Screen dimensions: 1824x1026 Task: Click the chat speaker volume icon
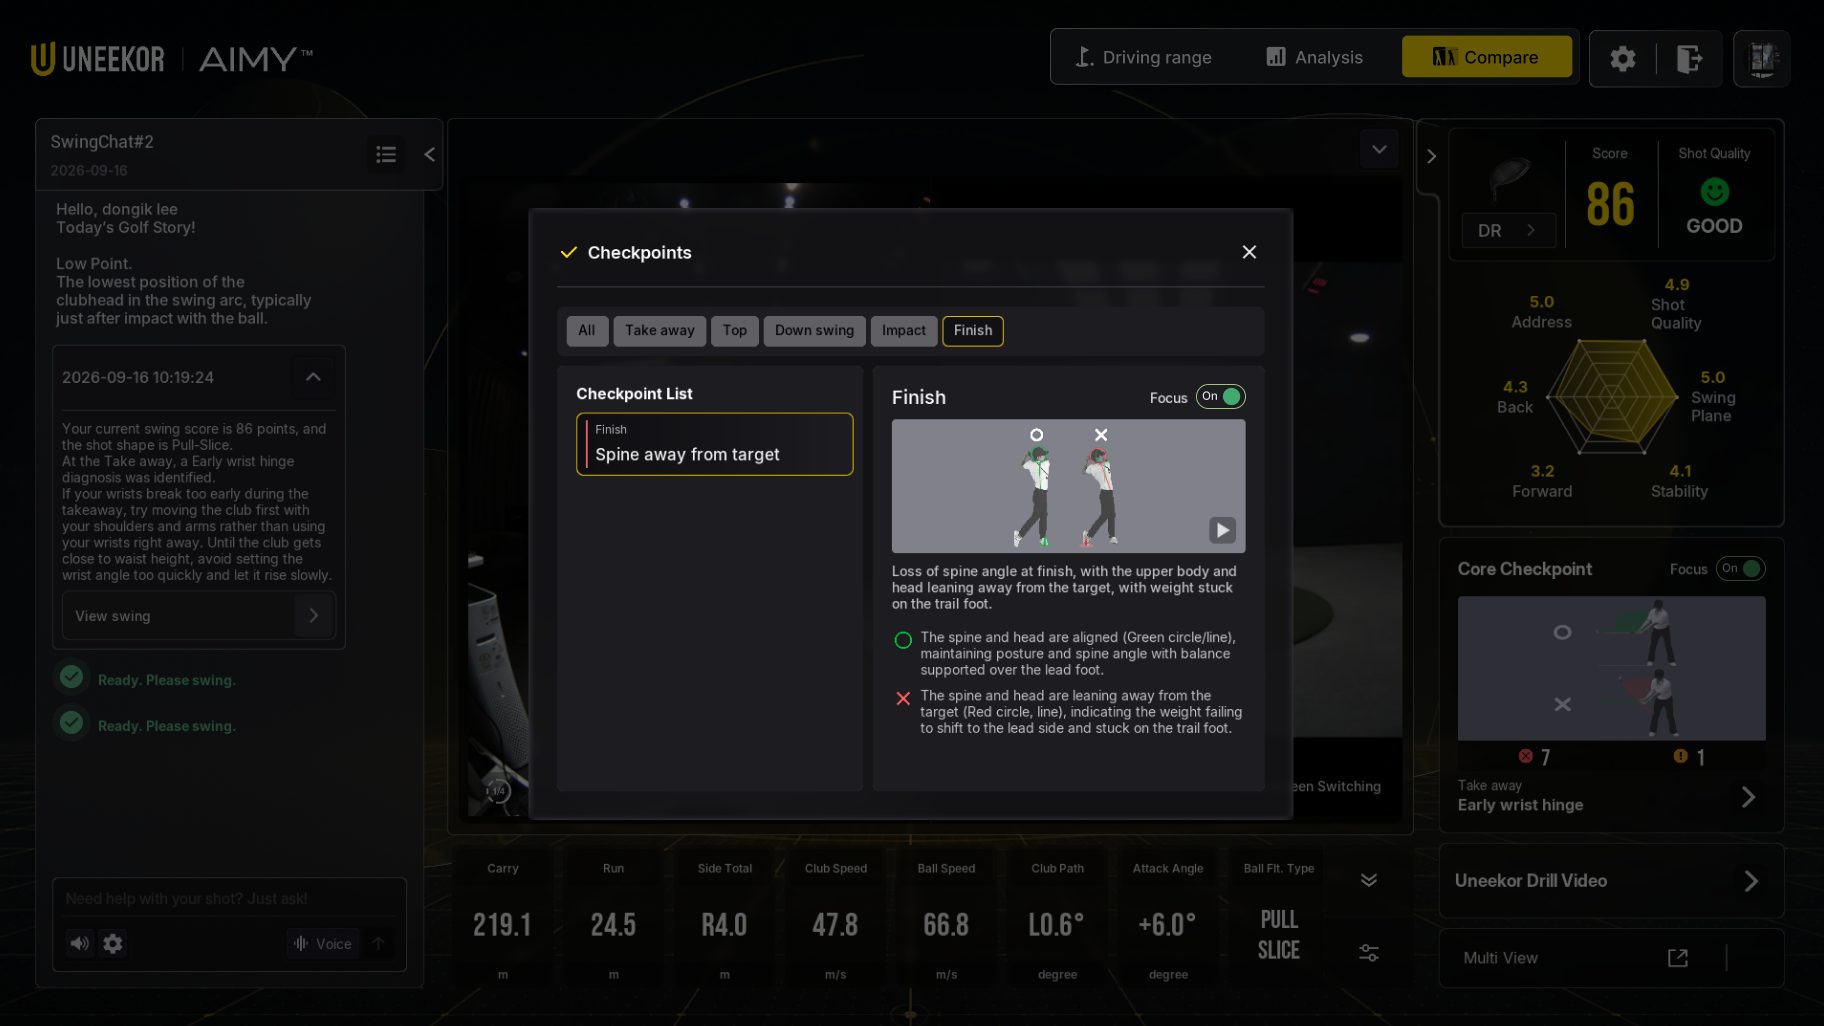click(x=80, y=943)
